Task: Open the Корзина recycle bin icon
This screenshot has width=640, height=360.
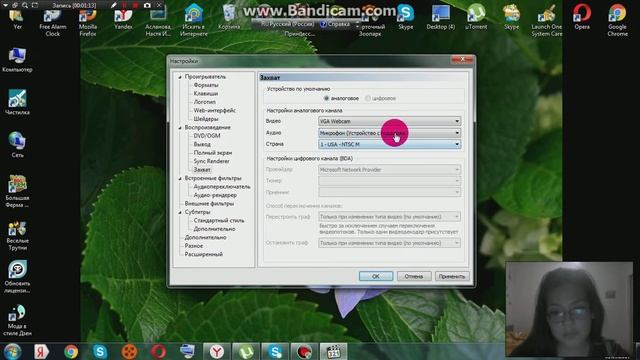Action: tap(229, 18)
